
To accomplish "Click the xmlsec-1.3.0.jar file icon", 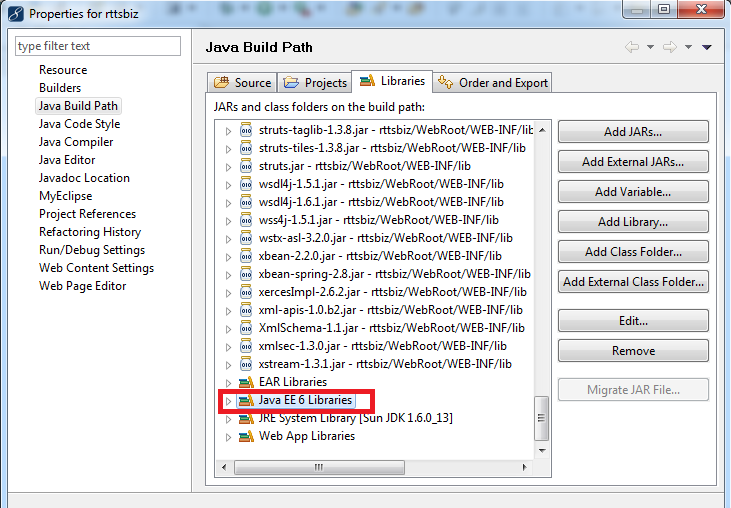I will tap(246, 346).
